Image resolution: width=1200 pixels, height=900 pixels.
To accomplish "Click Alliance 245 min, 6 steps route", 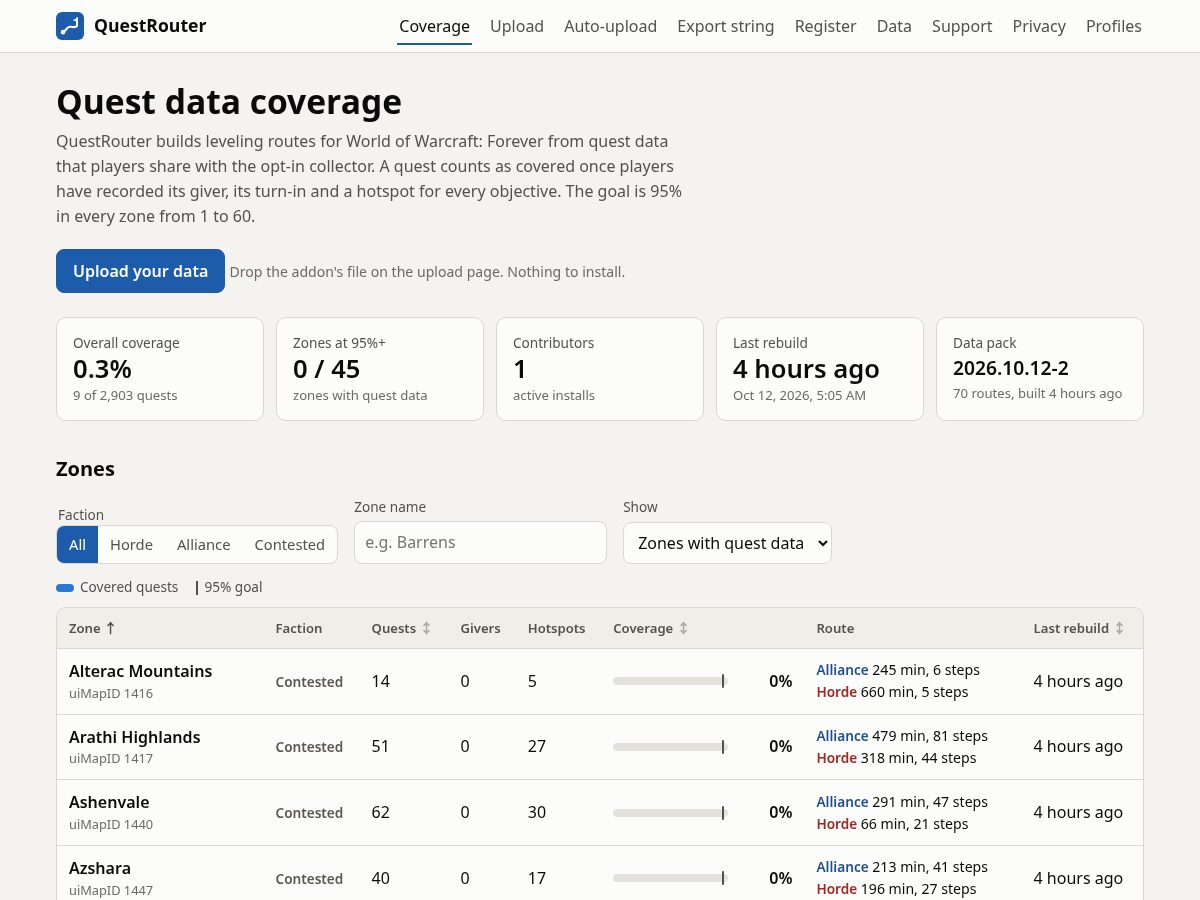I will (x=898, y=670).
